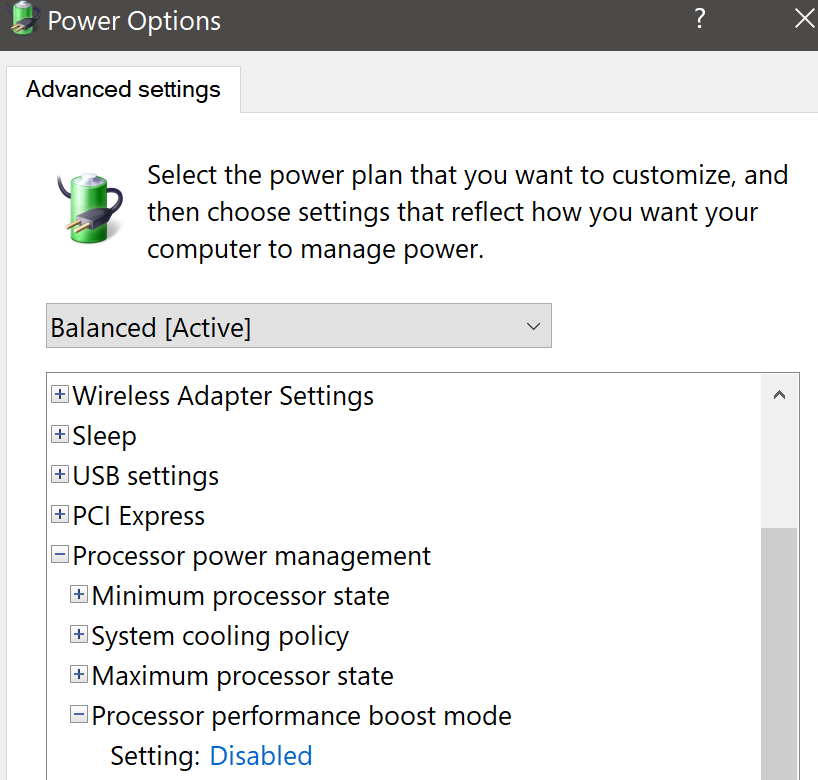Click the "Setting:" label text

pyautogui.click(x=155, y=755)
